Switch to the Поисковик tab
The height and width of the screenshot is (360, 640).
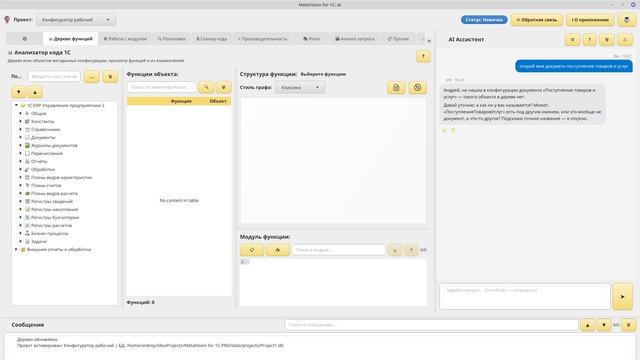(171, 39)
